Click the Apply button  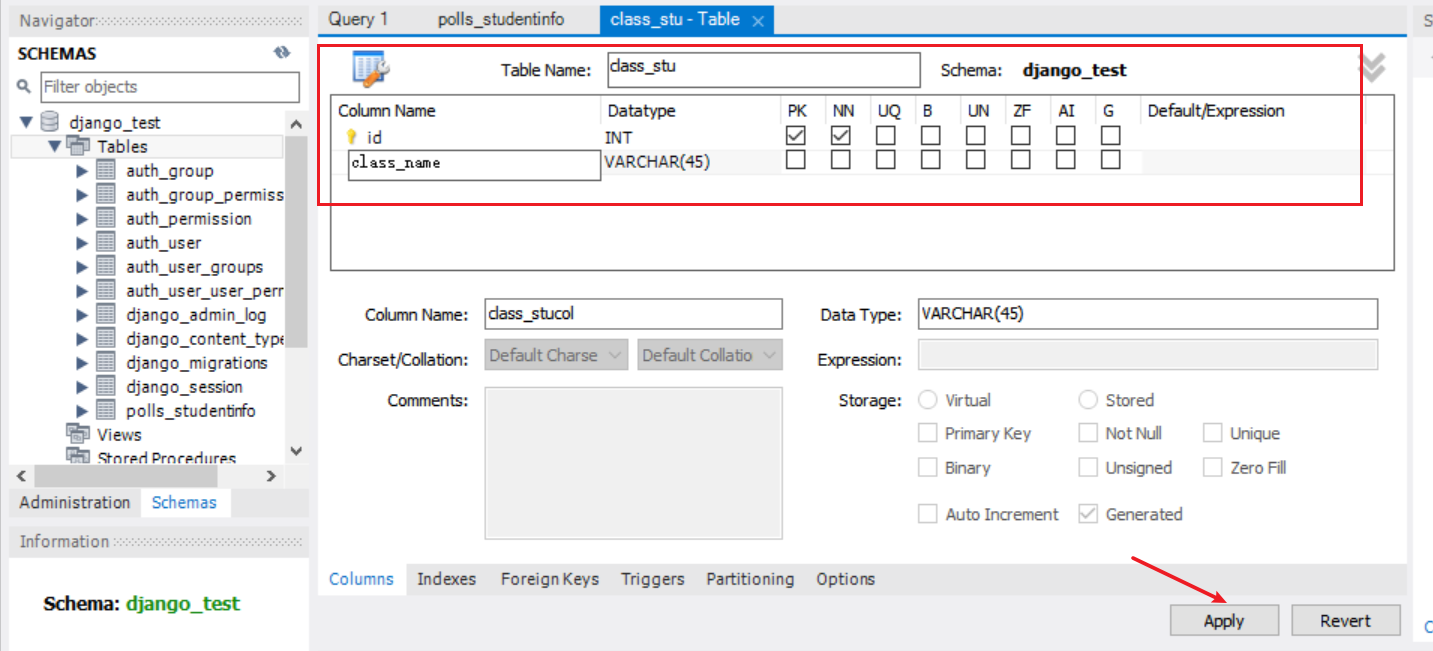(1224, 620)
